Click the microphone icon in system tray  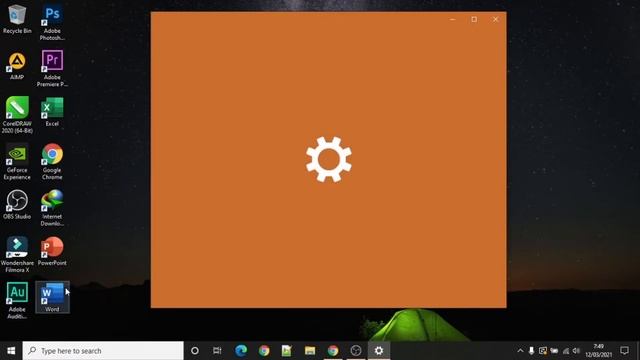point(531,351)
